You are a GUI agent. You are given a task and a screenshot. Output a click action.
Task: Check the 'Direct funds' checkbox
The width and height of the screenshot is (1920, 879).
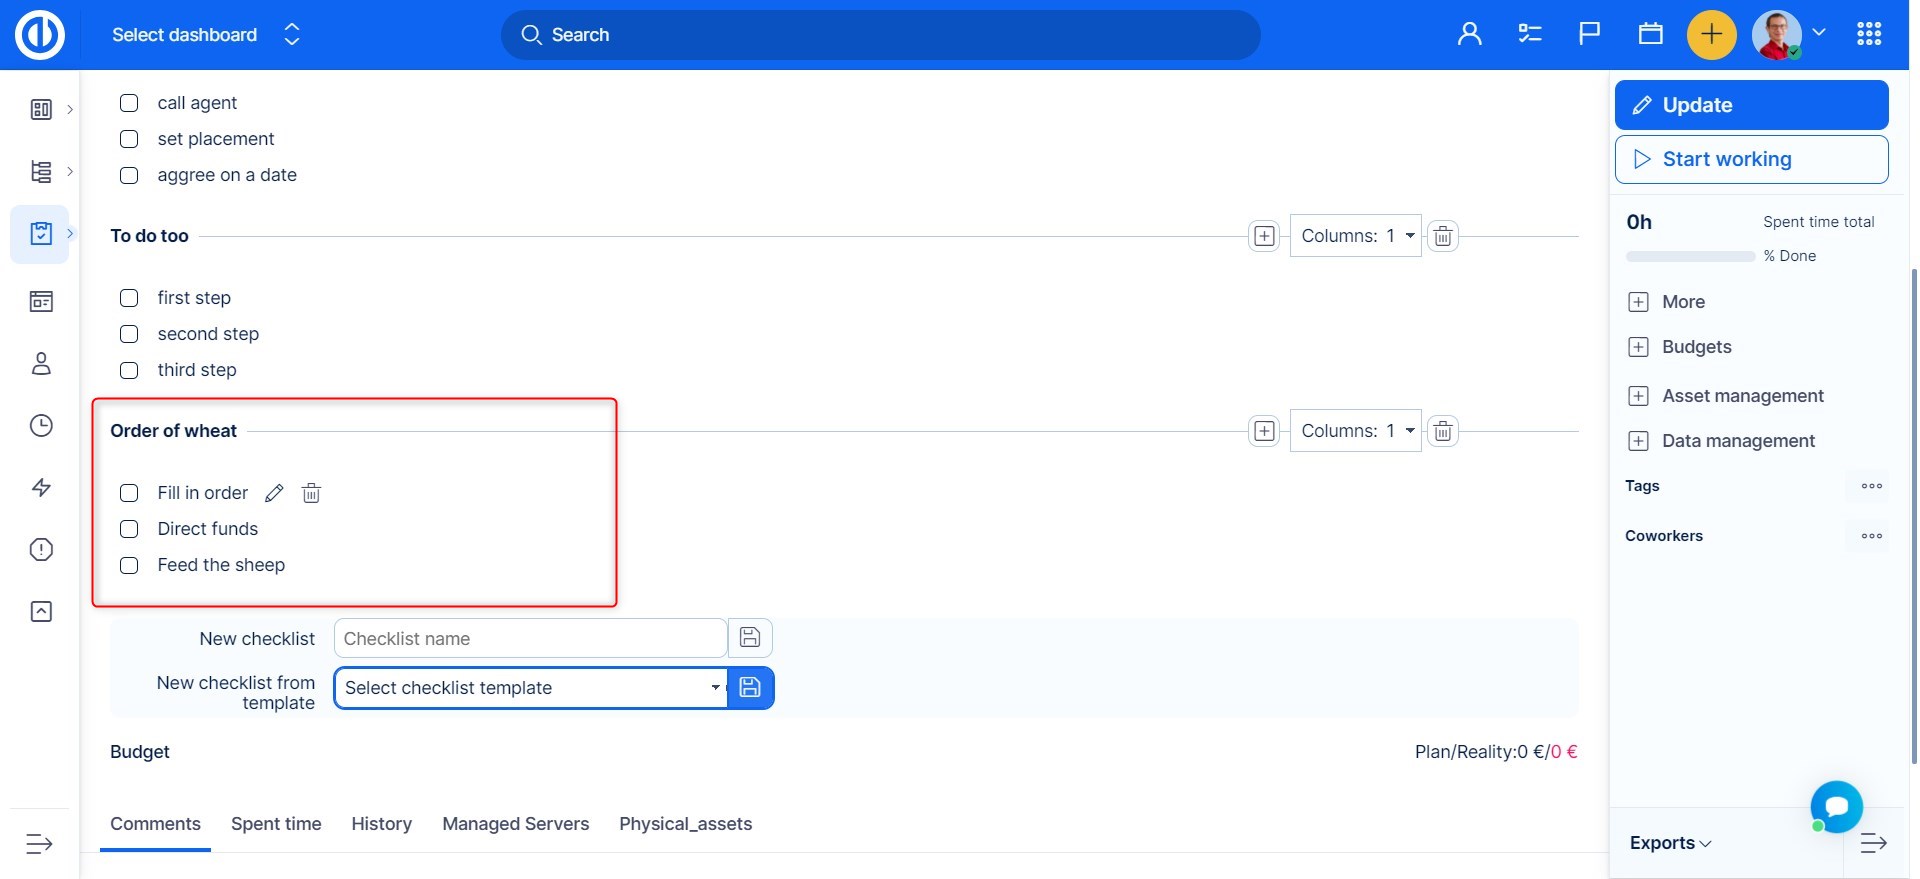129,529
